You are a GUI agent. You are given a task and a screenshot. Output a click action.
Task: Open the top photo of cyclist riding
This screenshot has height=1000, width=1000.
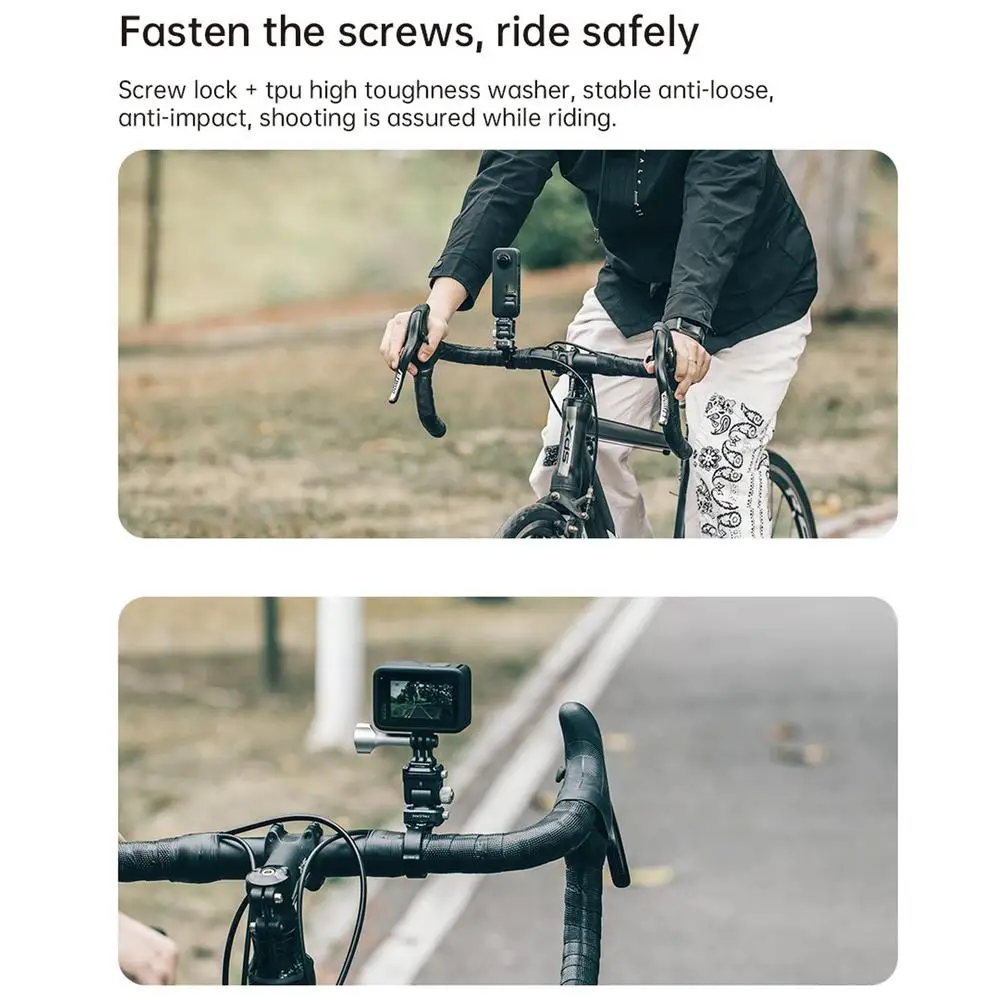pos(508,344)
